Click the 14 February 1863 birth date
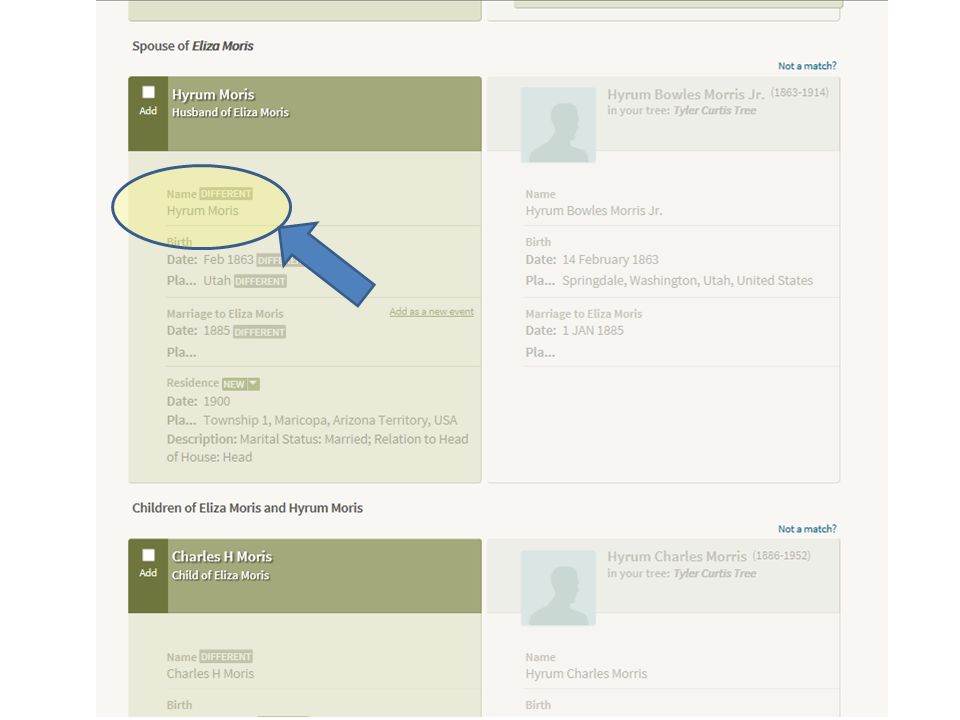 click(x=610, y=260)
